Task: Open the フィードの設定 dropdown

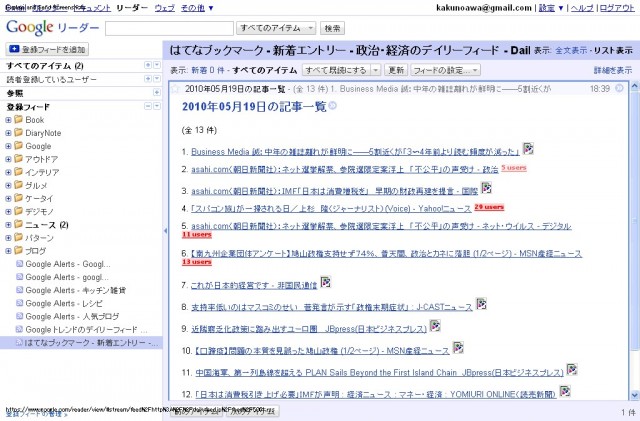Action: click(445, 70)
